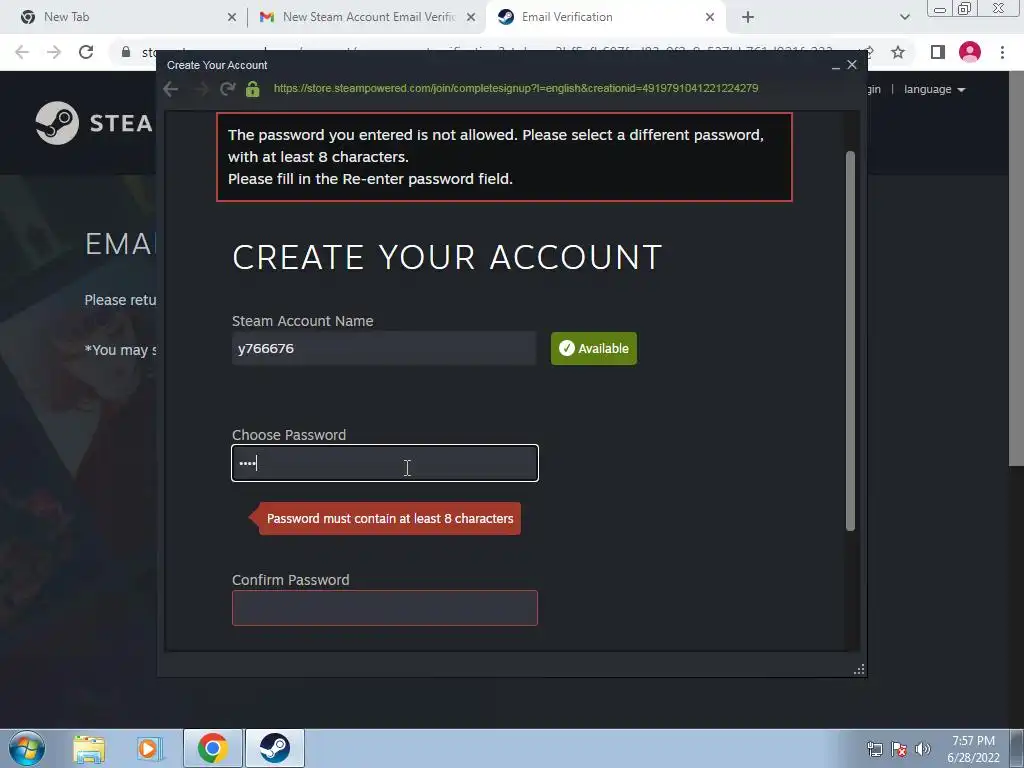Click the green Available indicator
1024x768 pixels.
(594, 348)
